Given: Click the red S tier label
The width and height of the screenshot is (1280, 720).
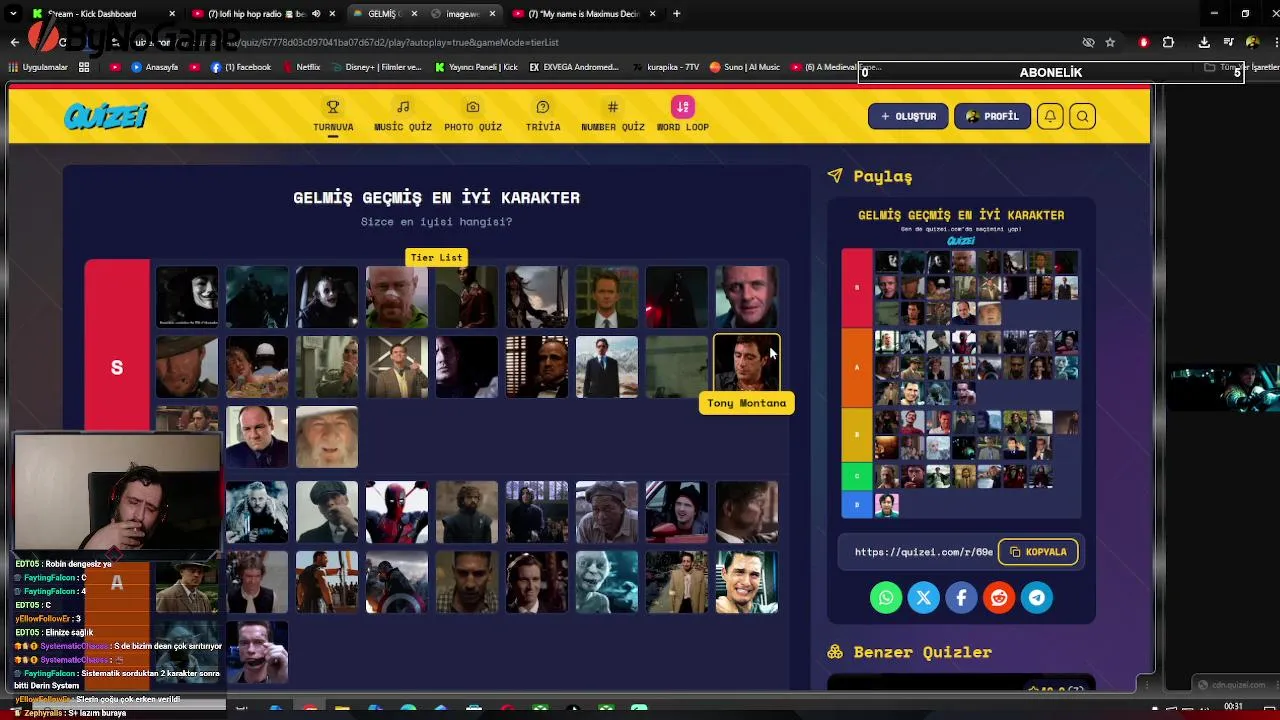Looking at the screenshot, I should tap(117, 367).
